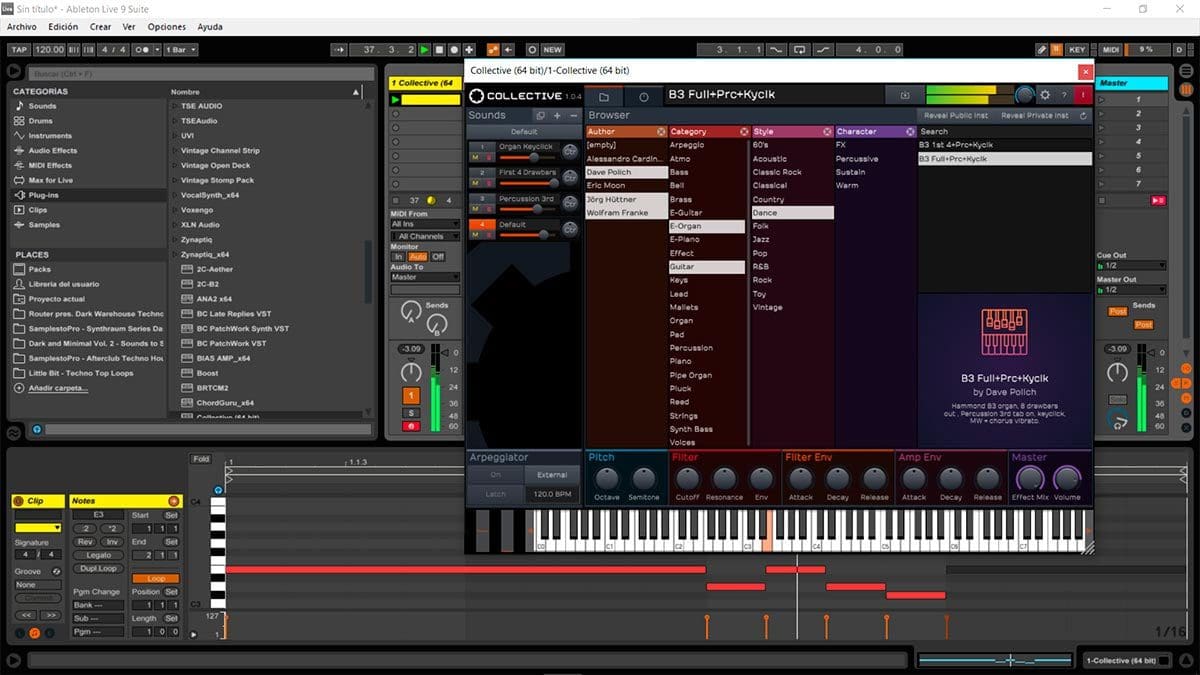1200x675 pixels.
Task: Expand the Zynaptiq plug-in folder
Action: coord(175,240)
